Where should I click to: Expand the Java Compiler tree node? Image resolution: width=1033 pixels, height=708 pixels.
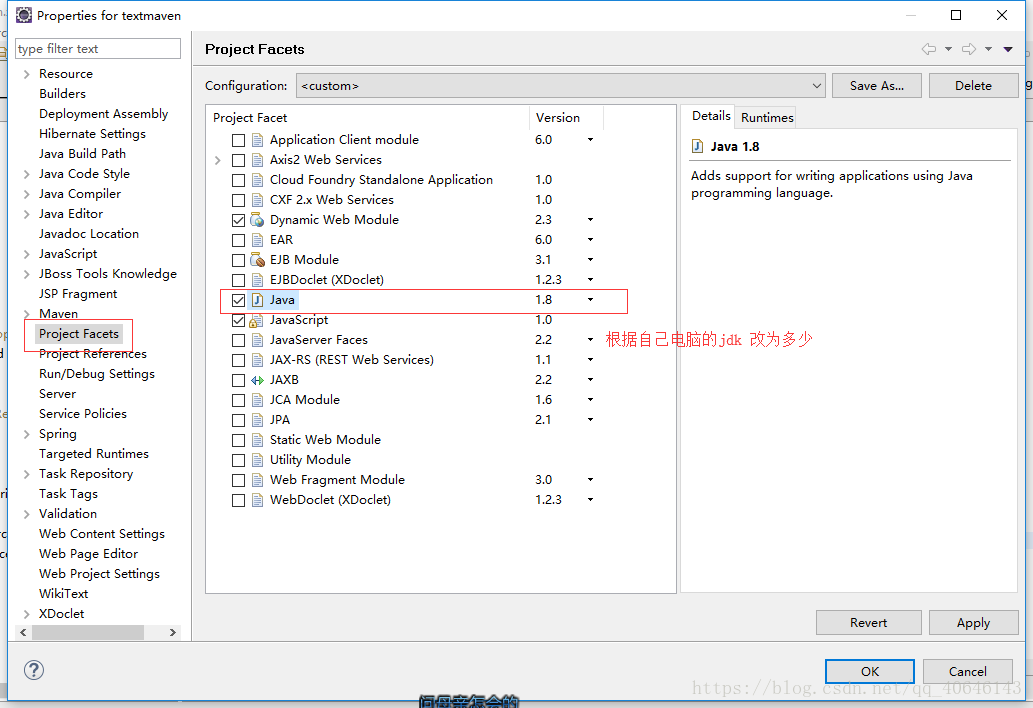tap(26, 194)
